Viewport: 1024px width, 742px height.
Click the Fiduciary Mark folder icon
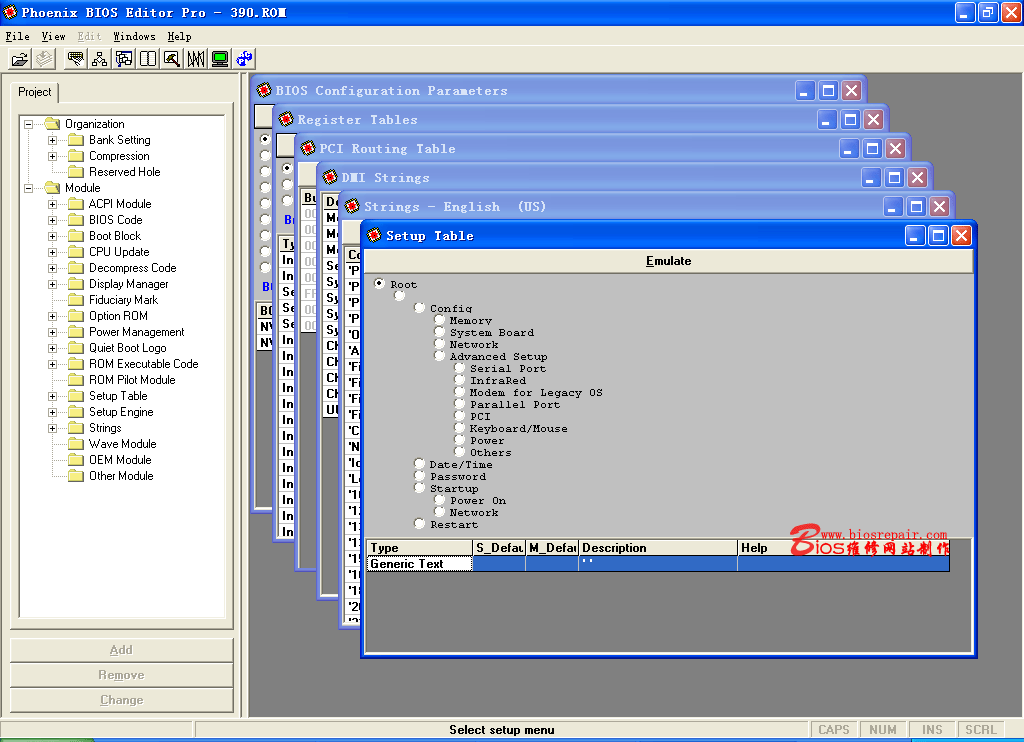click(76, 300)
